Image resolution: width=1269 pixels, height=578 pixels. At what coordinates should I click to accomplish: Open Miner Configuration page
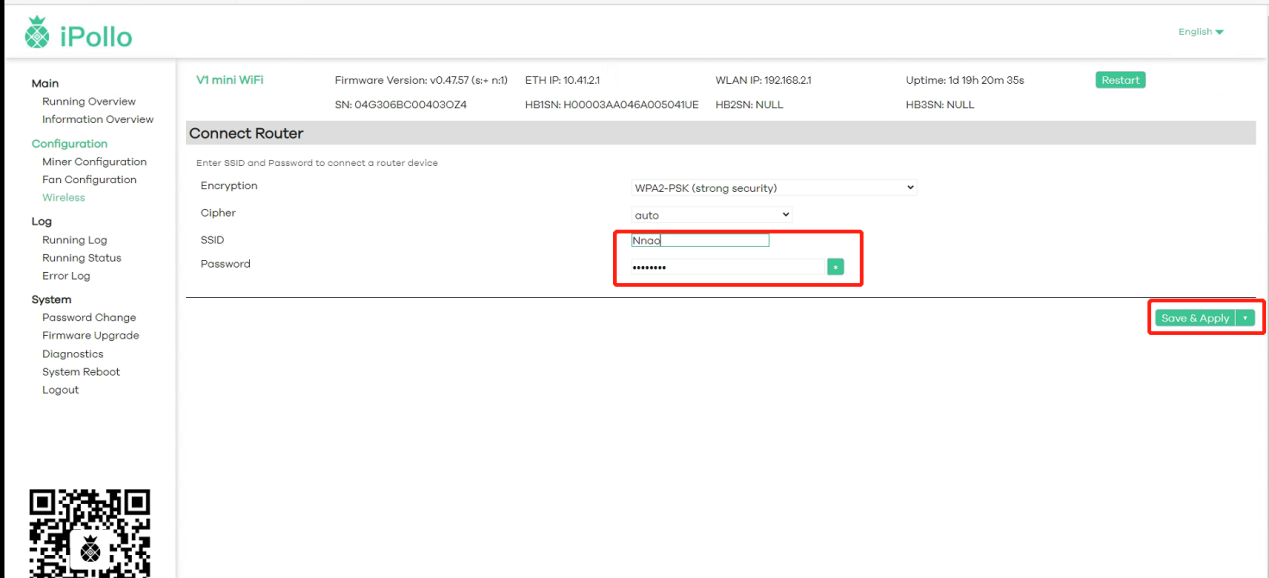pyautogui.click(x=94, y=162)
